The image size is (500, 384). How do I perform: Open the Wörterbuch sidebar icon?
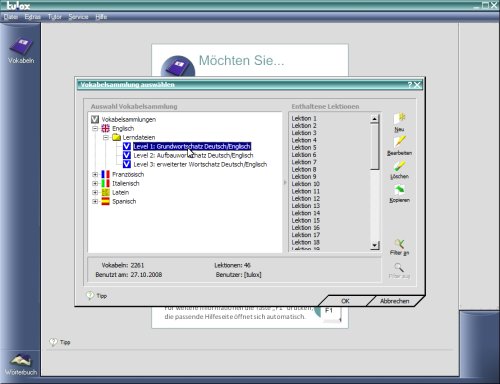(21, 365)
